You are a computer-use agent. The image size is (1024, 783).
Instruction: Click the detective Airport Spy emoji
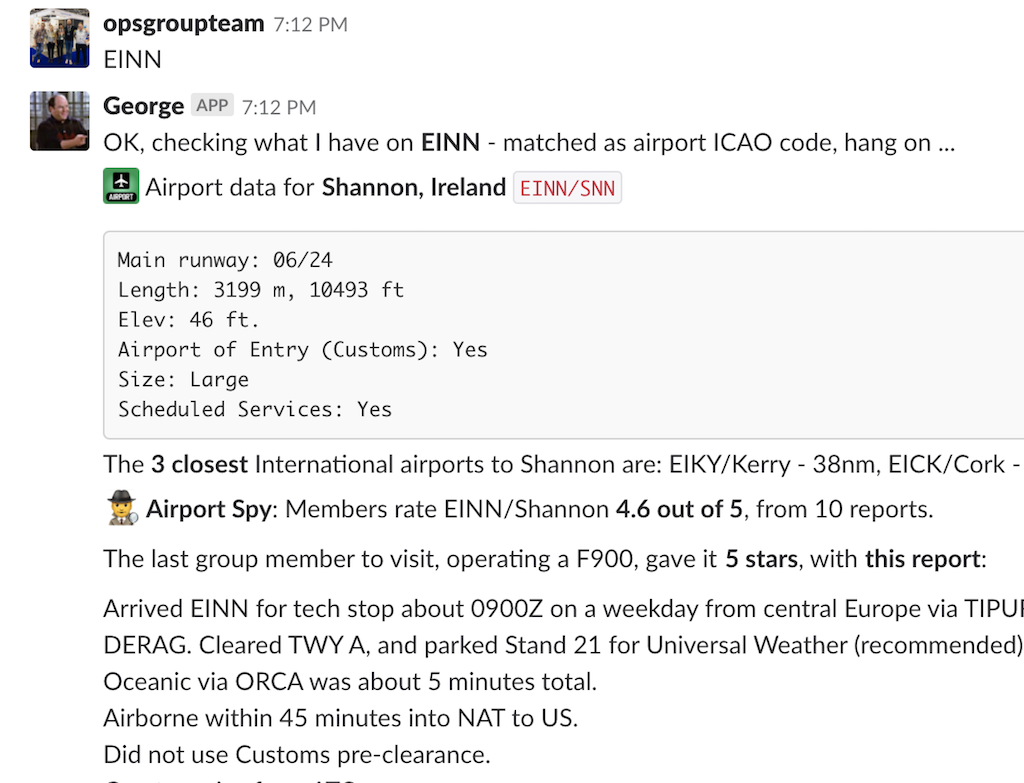pos(121,510)
